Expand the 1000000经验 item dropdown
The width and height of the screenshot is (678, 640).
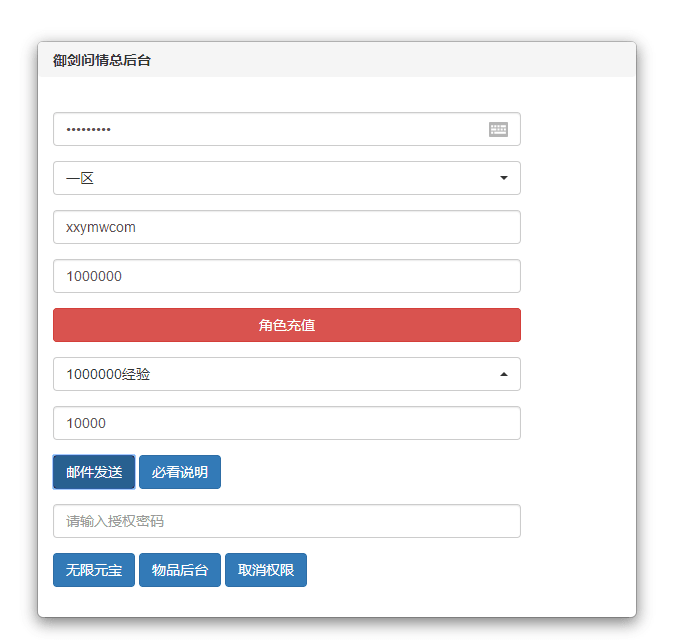click(x=287, y=374)
